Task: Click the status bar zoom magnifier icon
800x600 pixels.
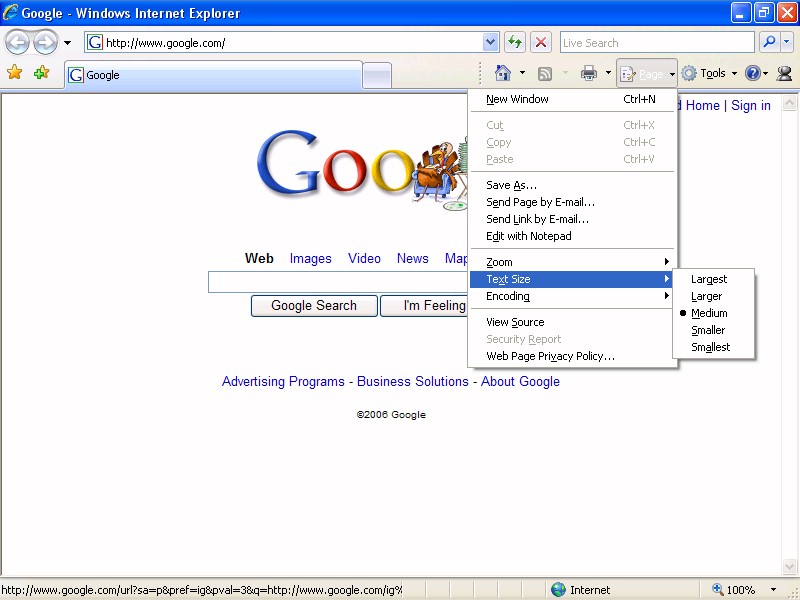Action: click(718, 589)
